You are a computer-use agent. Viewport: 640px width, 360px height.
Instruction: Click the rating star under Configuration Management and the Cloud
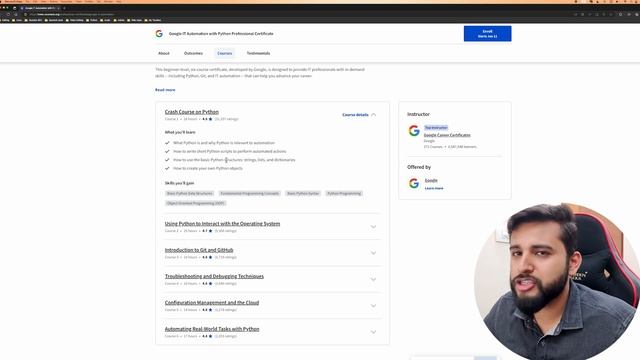coord(211,310)
